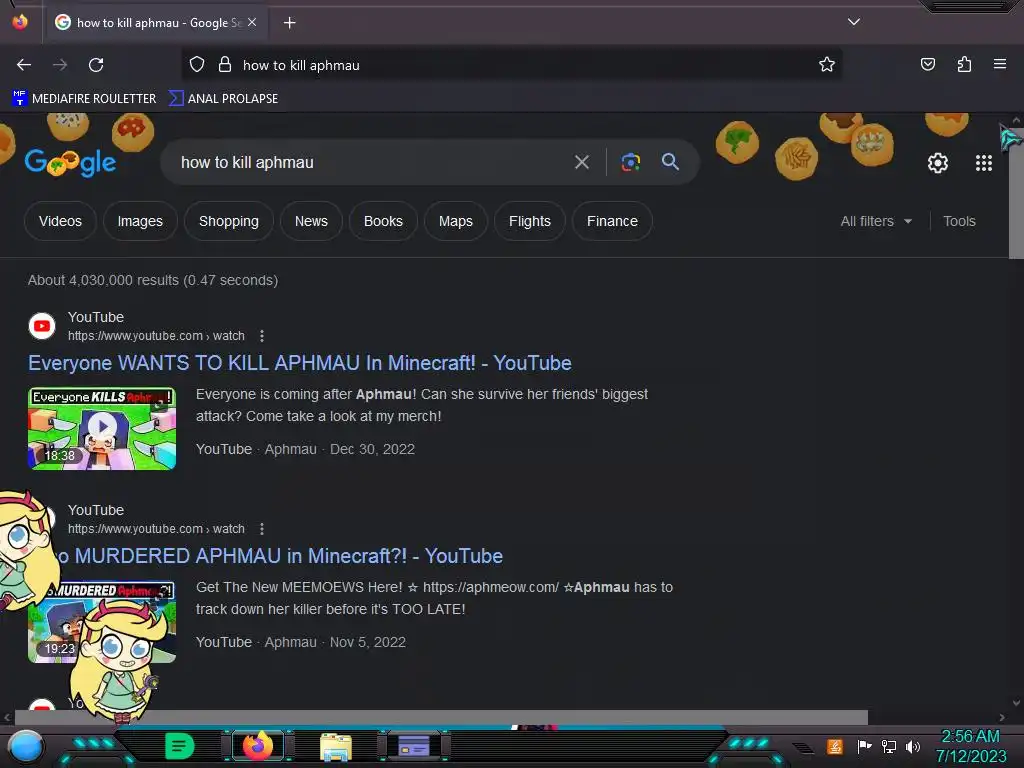Expand the All filters dropdown
Image resolution: width=1024 pixels, height=768 pixels.
876,221
